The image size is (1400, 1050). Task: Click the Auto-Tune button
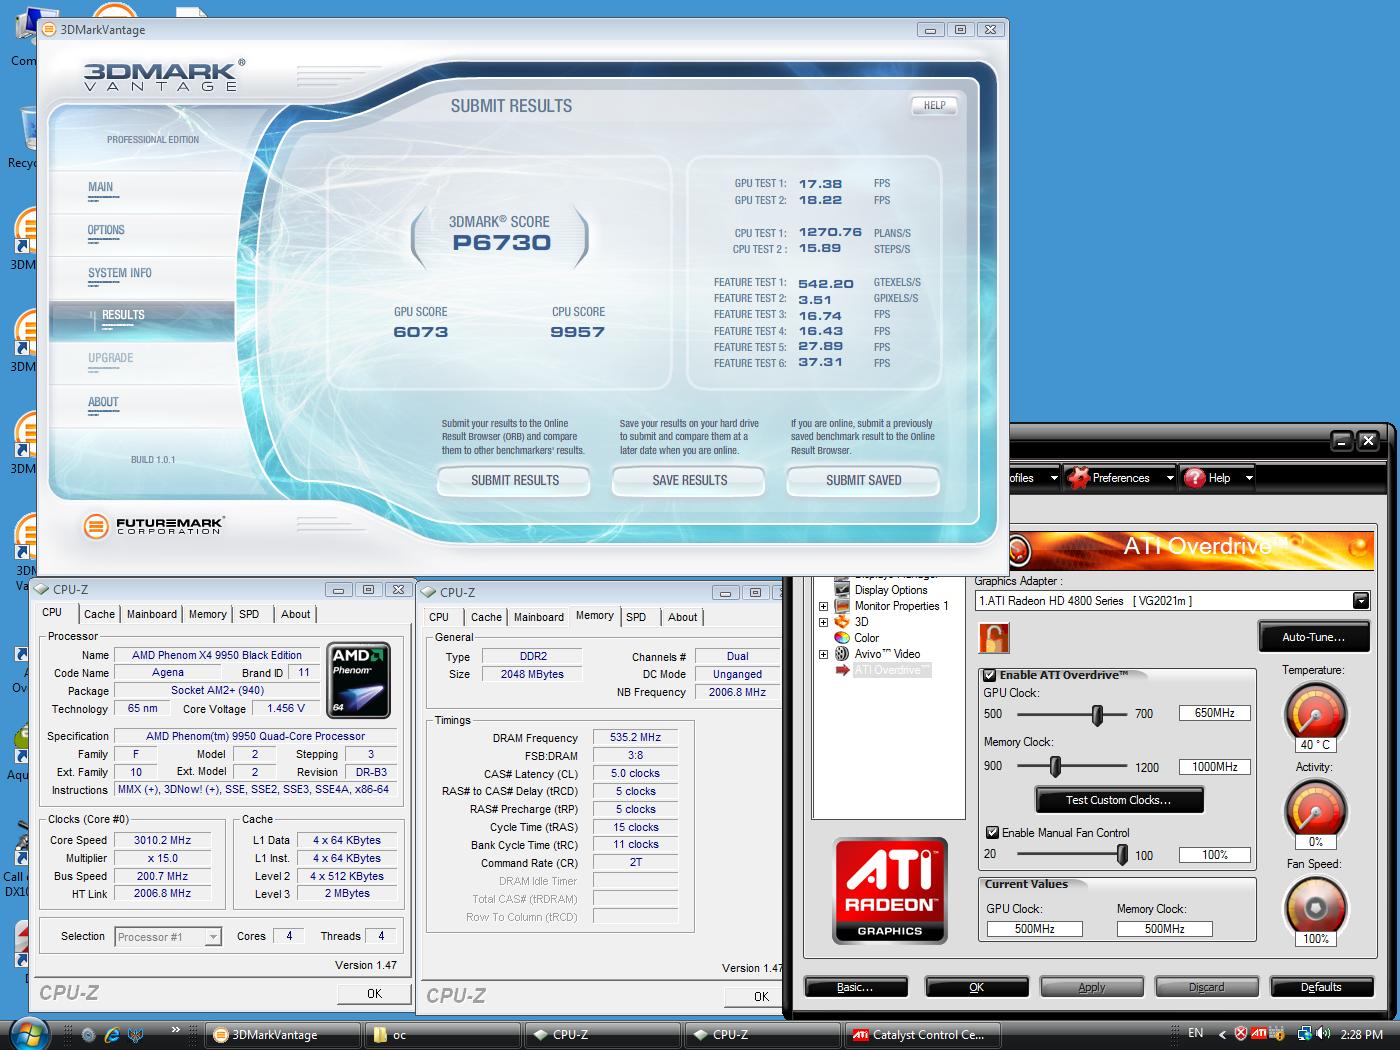pos(1313,637)
